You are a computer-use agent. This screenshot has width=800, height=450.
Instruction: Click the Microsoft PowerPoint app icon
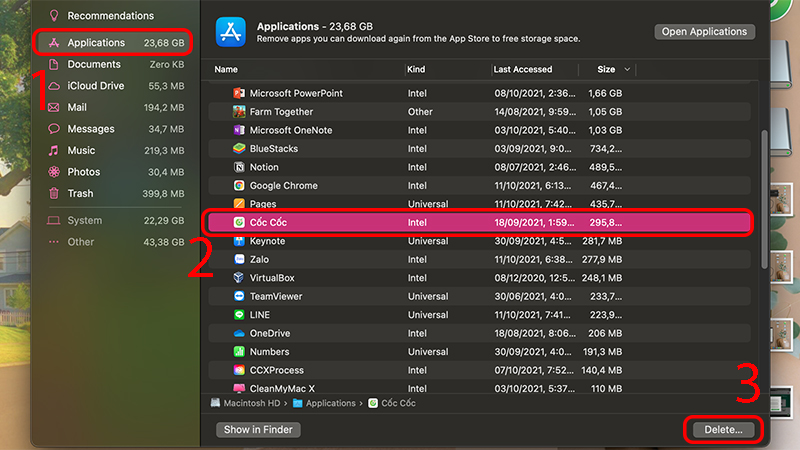click(x=239, y=93)
